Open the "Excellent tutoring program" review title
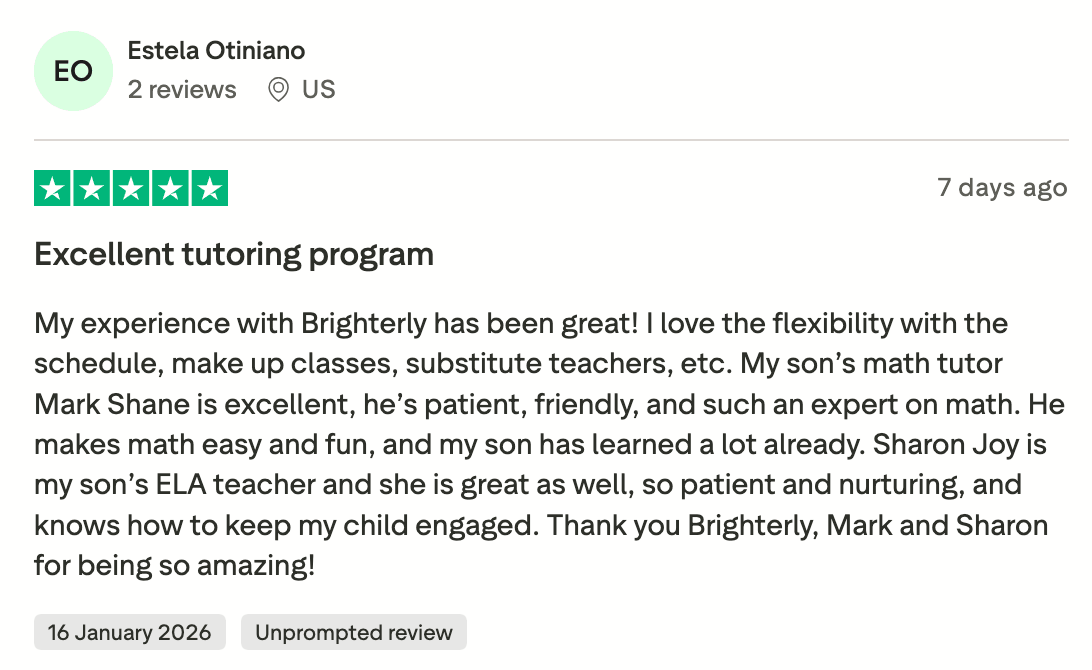 [x=234, y=255]
